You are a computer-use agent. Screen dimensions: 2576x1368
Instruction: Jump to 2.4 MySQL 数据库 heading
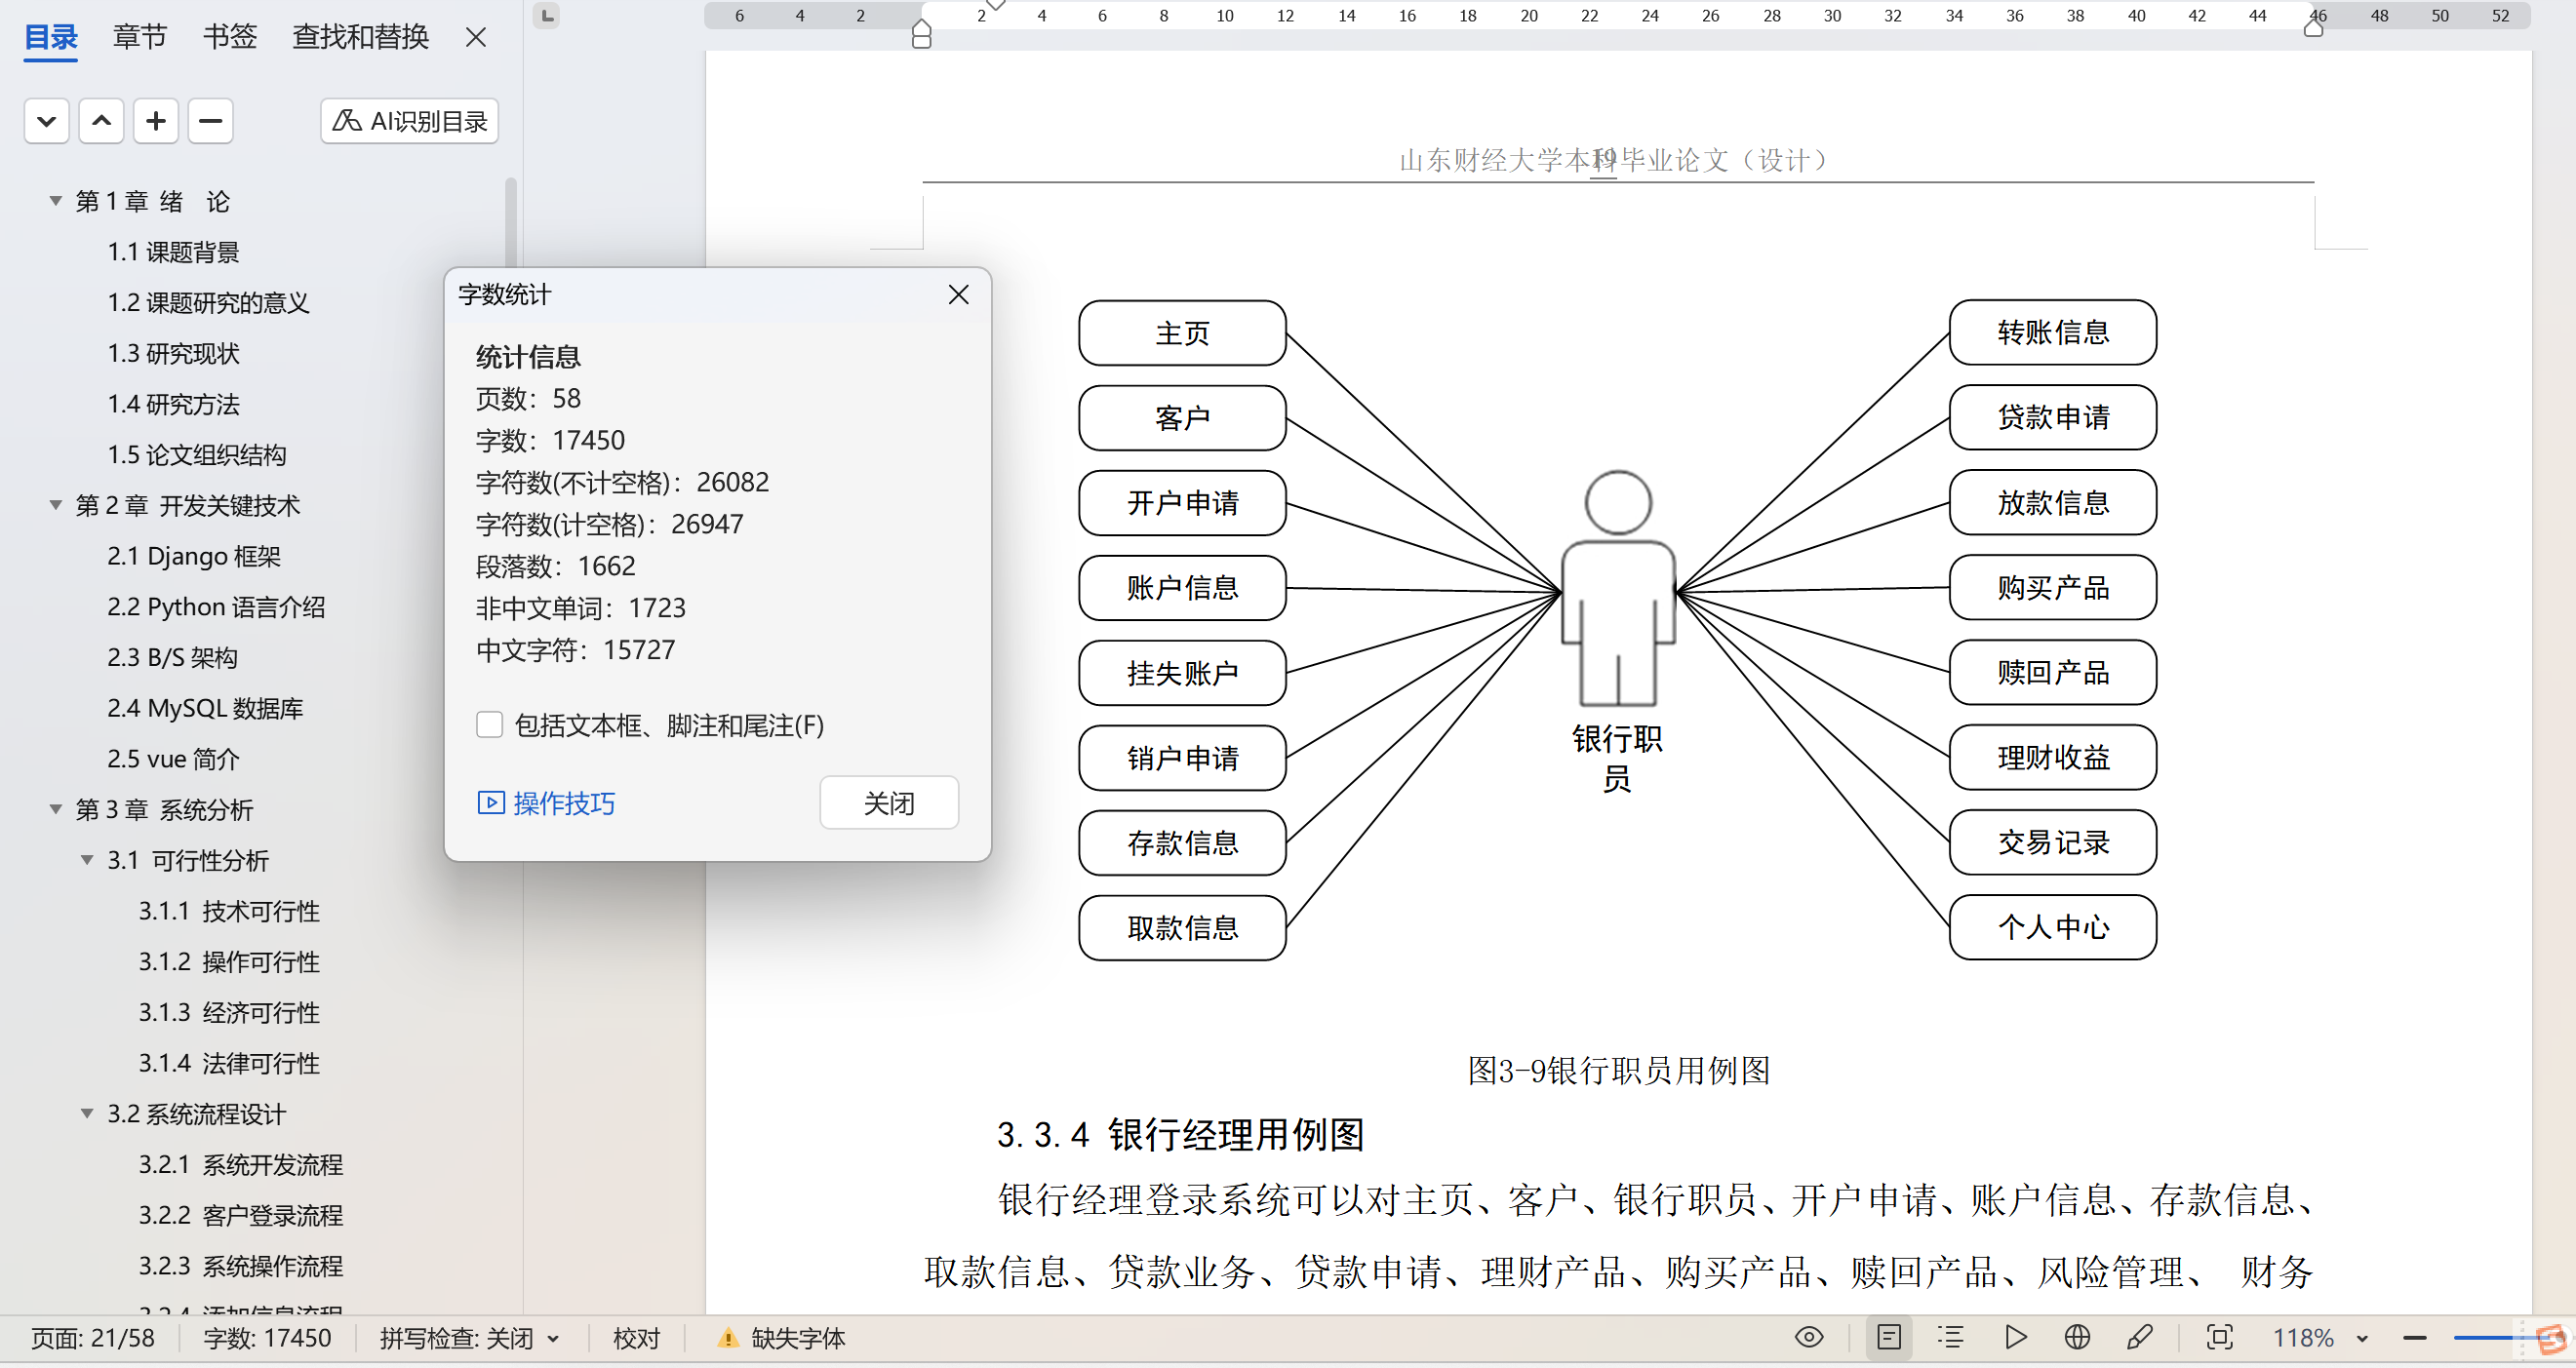point(205,708)
